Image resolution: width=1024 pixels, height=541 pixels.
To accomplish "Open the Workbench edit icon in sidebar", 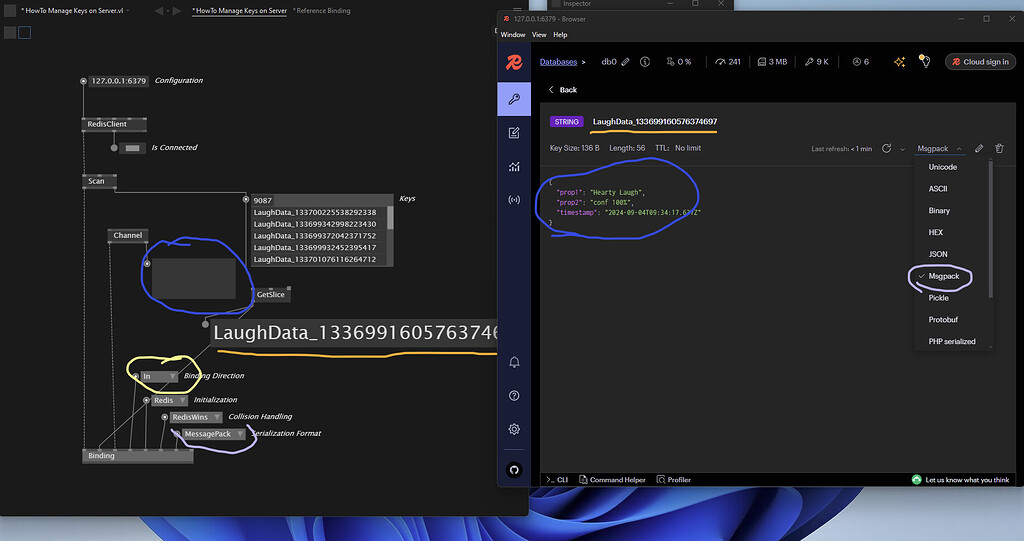I will click(x=514, y=133).
